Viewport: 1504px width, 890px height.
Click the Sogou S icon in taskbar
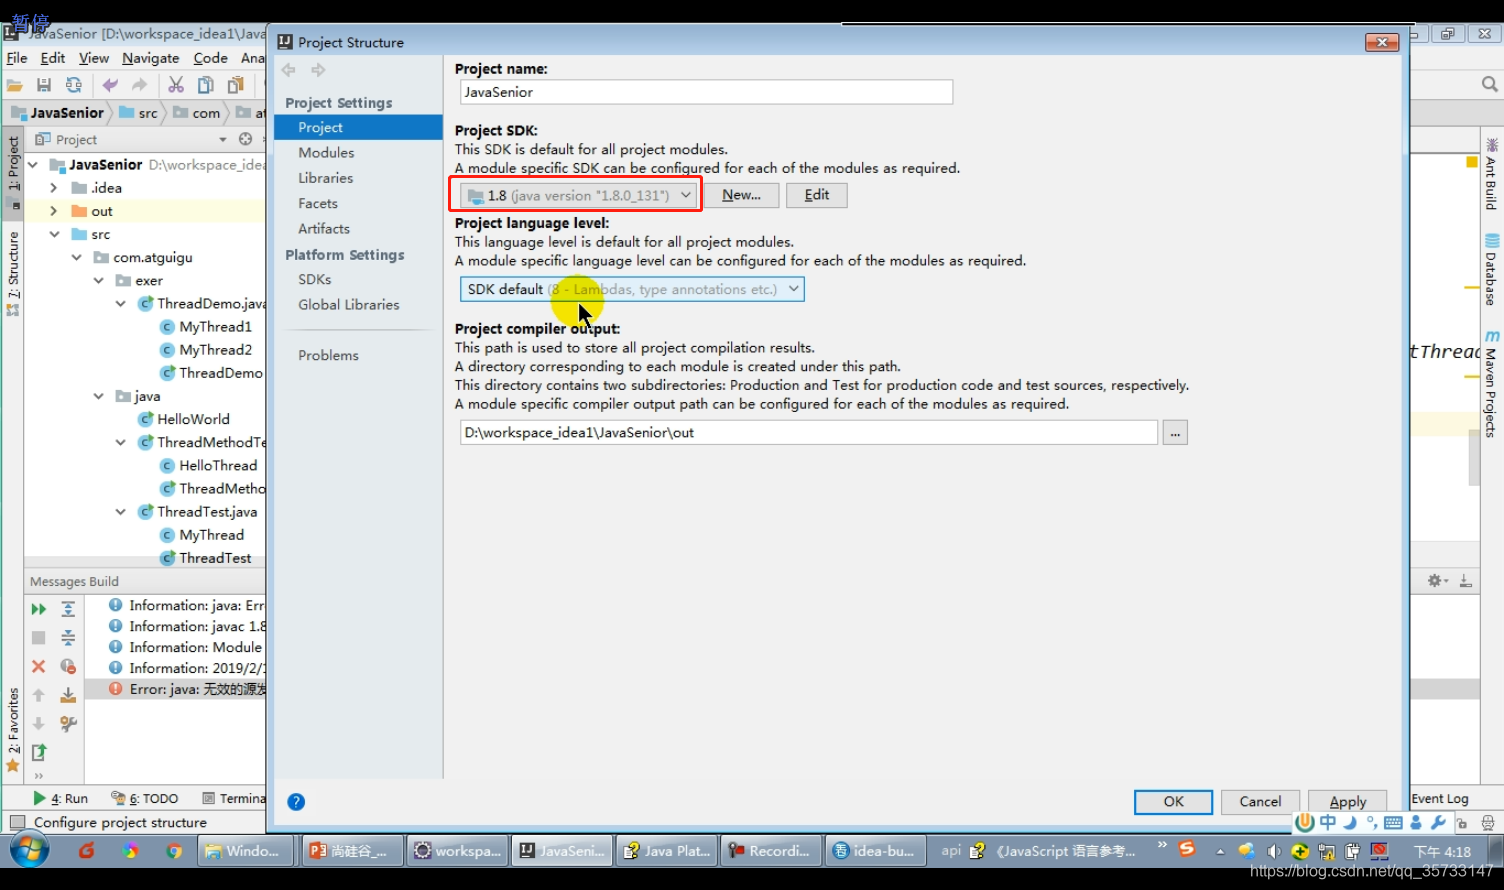coord(1186,849)
